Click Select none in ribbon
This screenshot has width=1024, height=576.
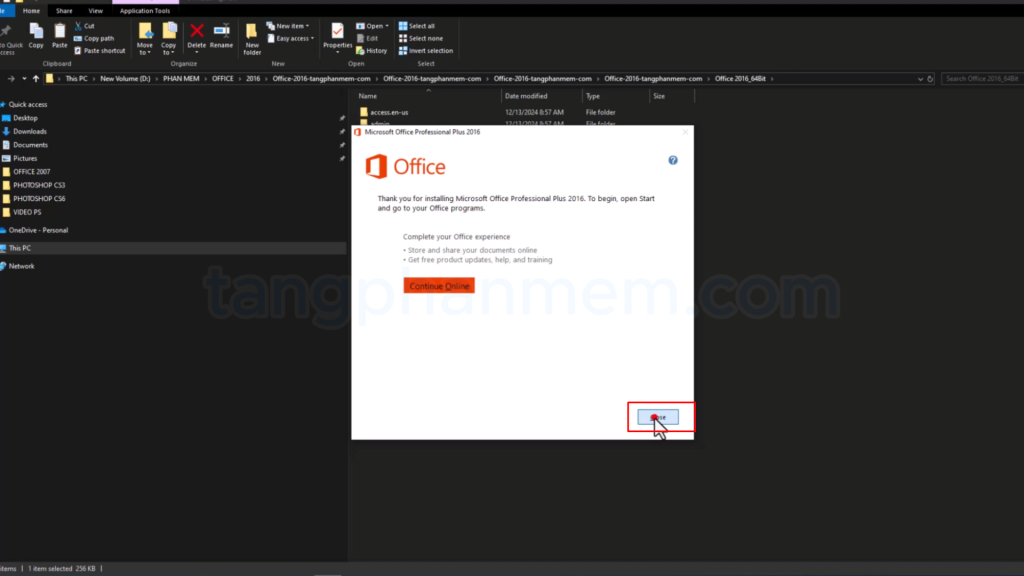click(421, 39)
